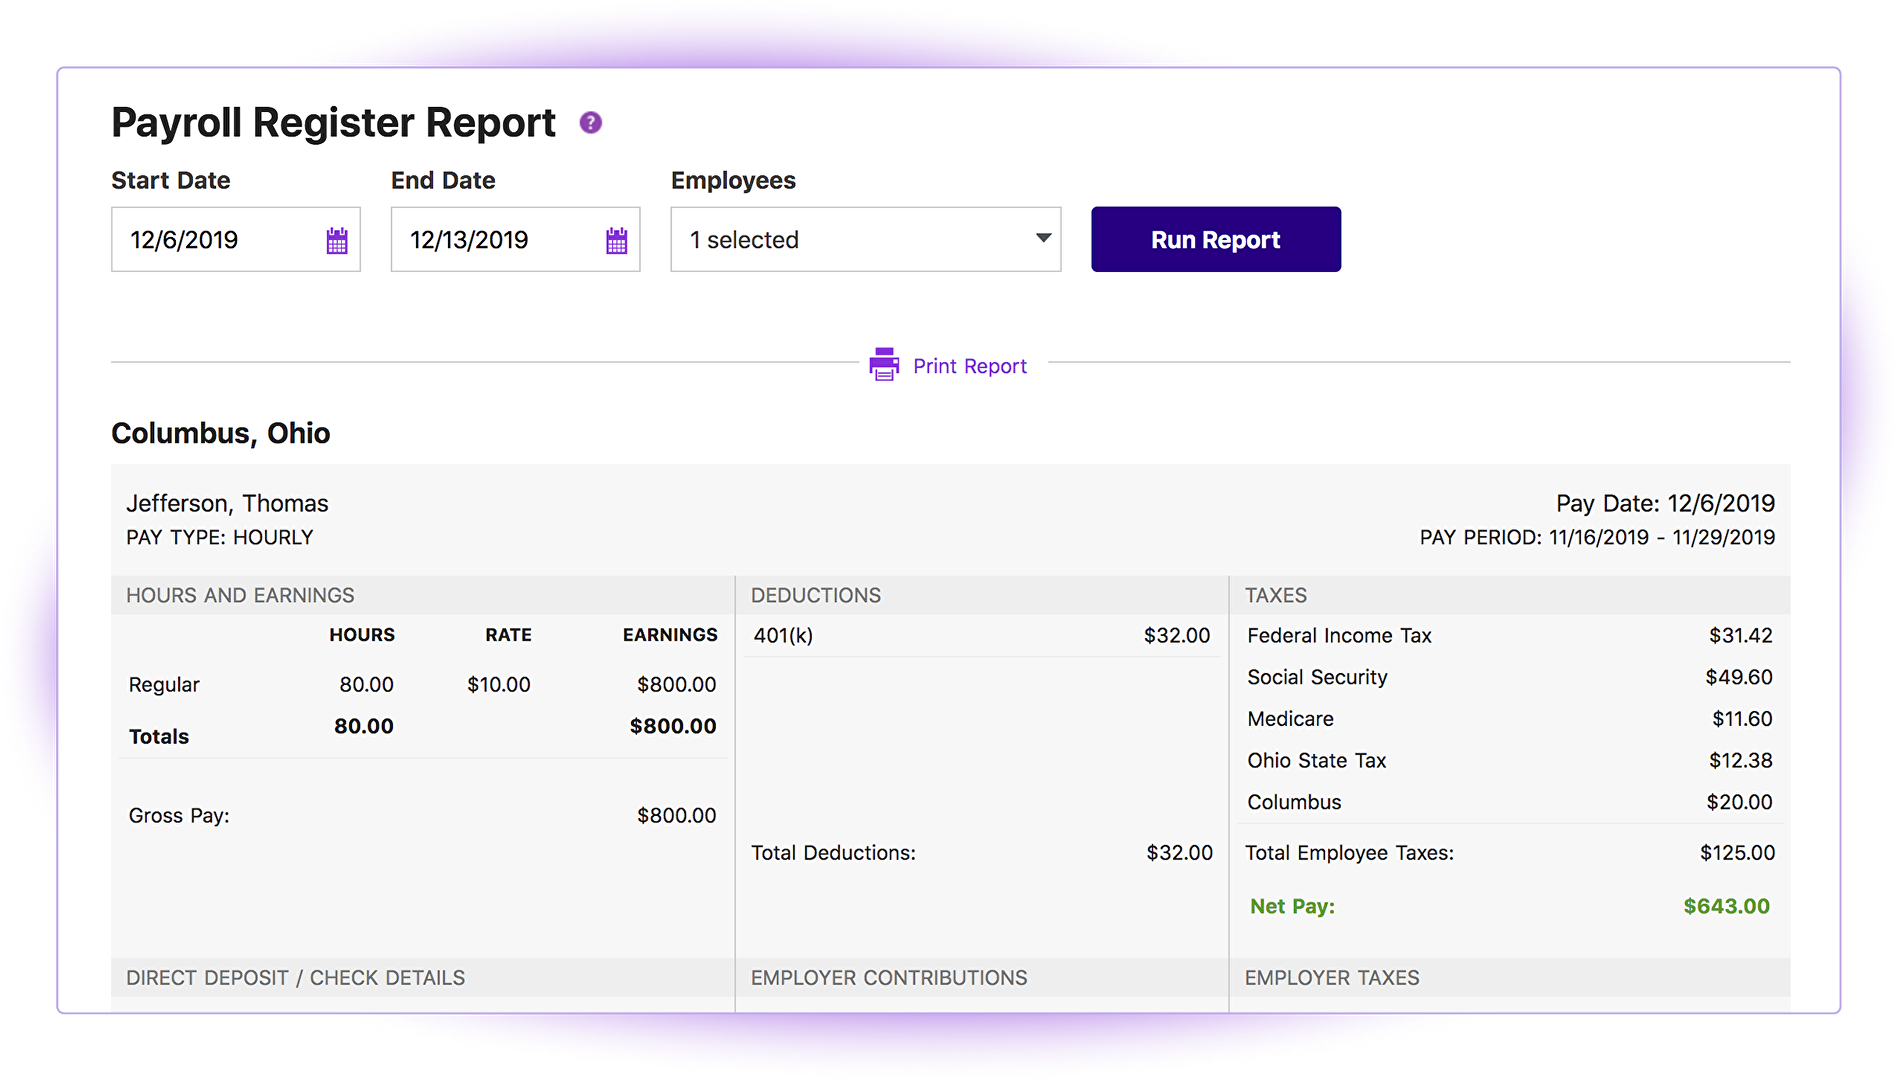Click the Federal Income Tax row label
Image resolution: width=1897 pixels, height=1080 pixels.
(1339, 636)
